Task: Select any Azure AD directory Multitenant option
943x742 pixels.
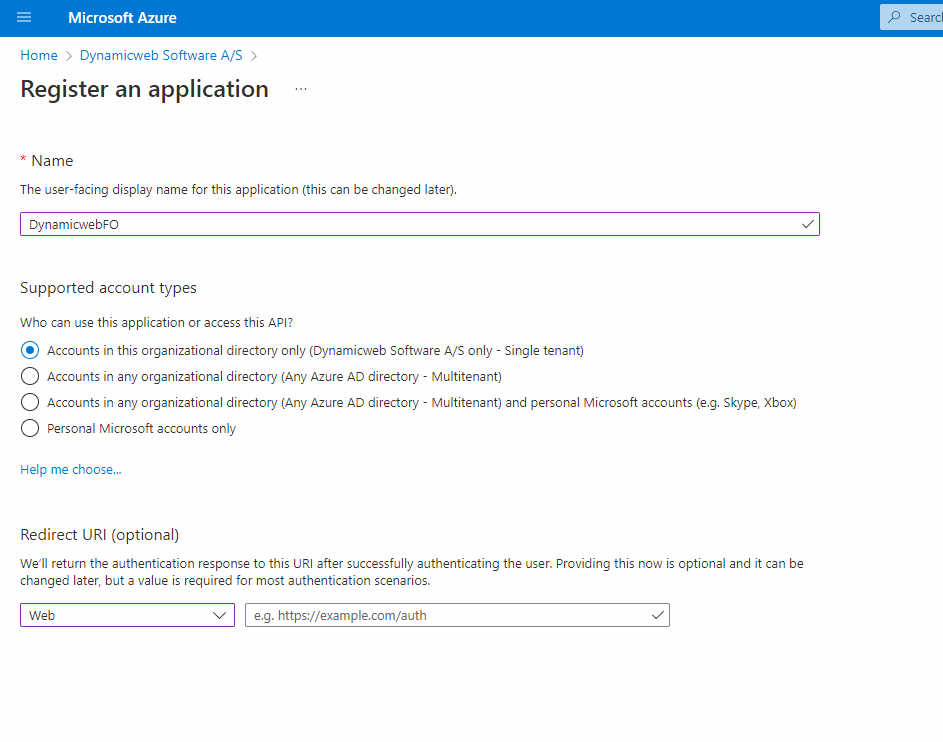Action: [x=30, y=377]
